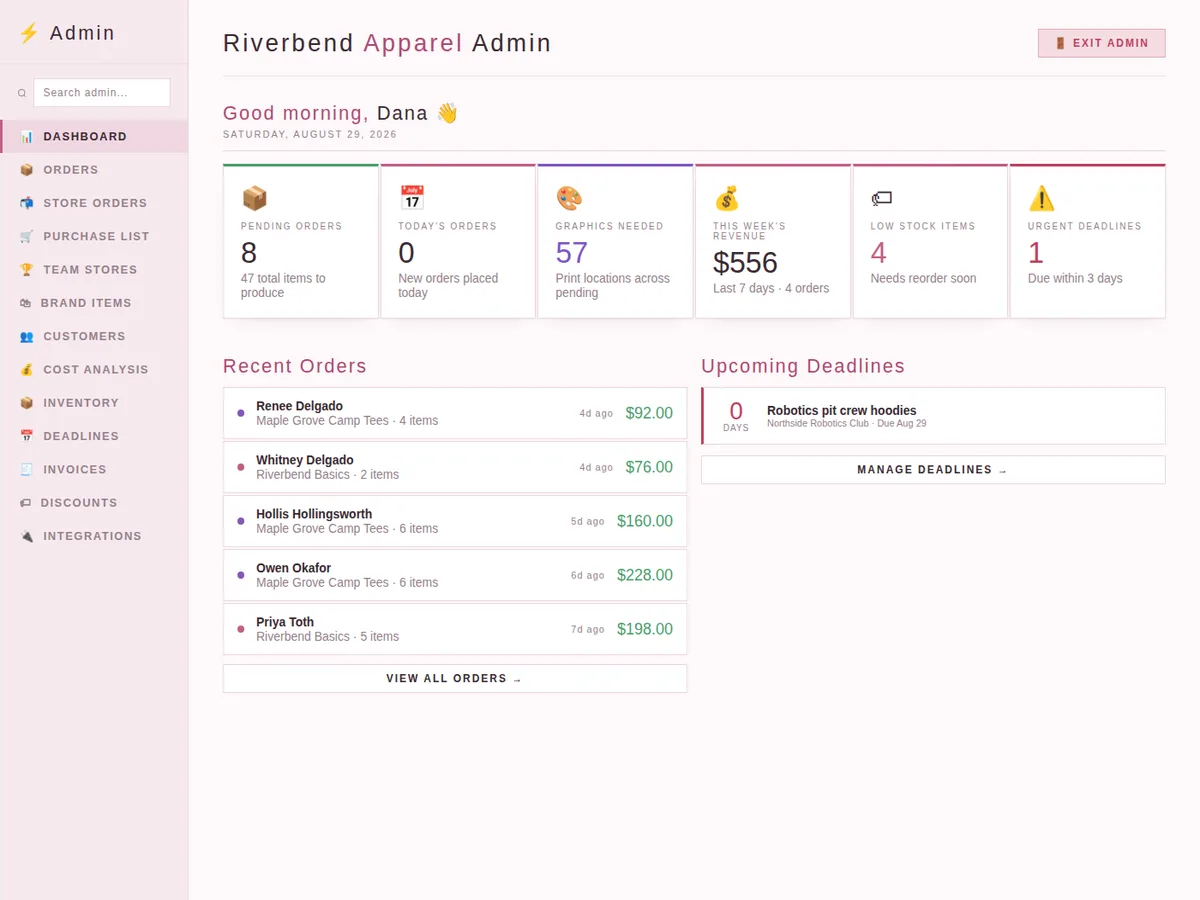
Task: Select Brand Items in sidebar
Action: [x=94, y=303]
